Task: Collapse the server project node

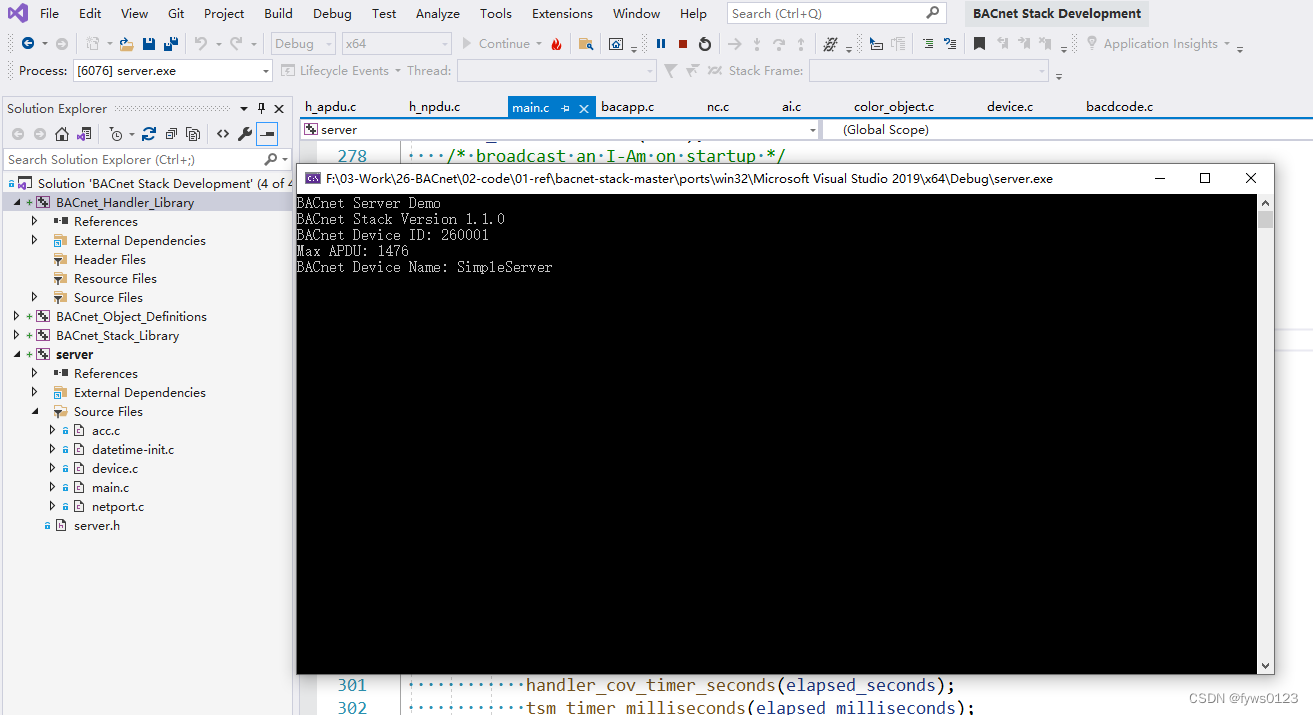Action: coord(16,354)
